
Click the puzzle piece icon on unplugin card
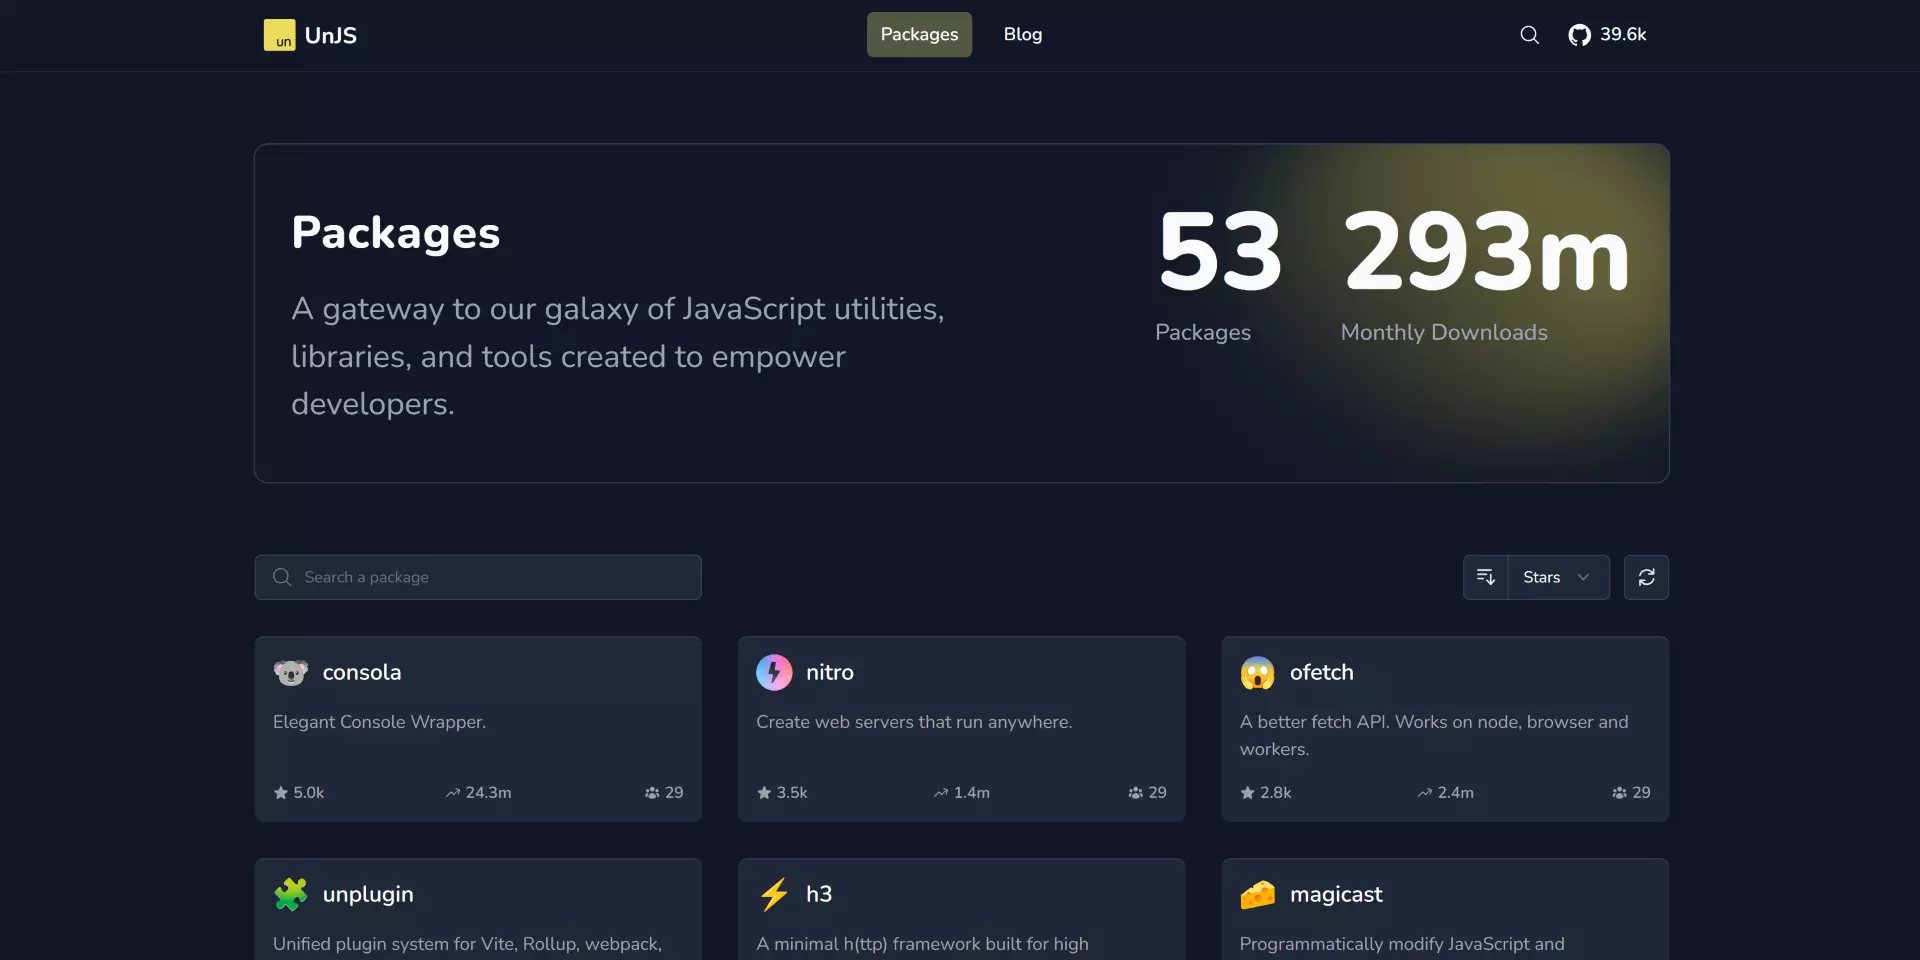[290, 894]
